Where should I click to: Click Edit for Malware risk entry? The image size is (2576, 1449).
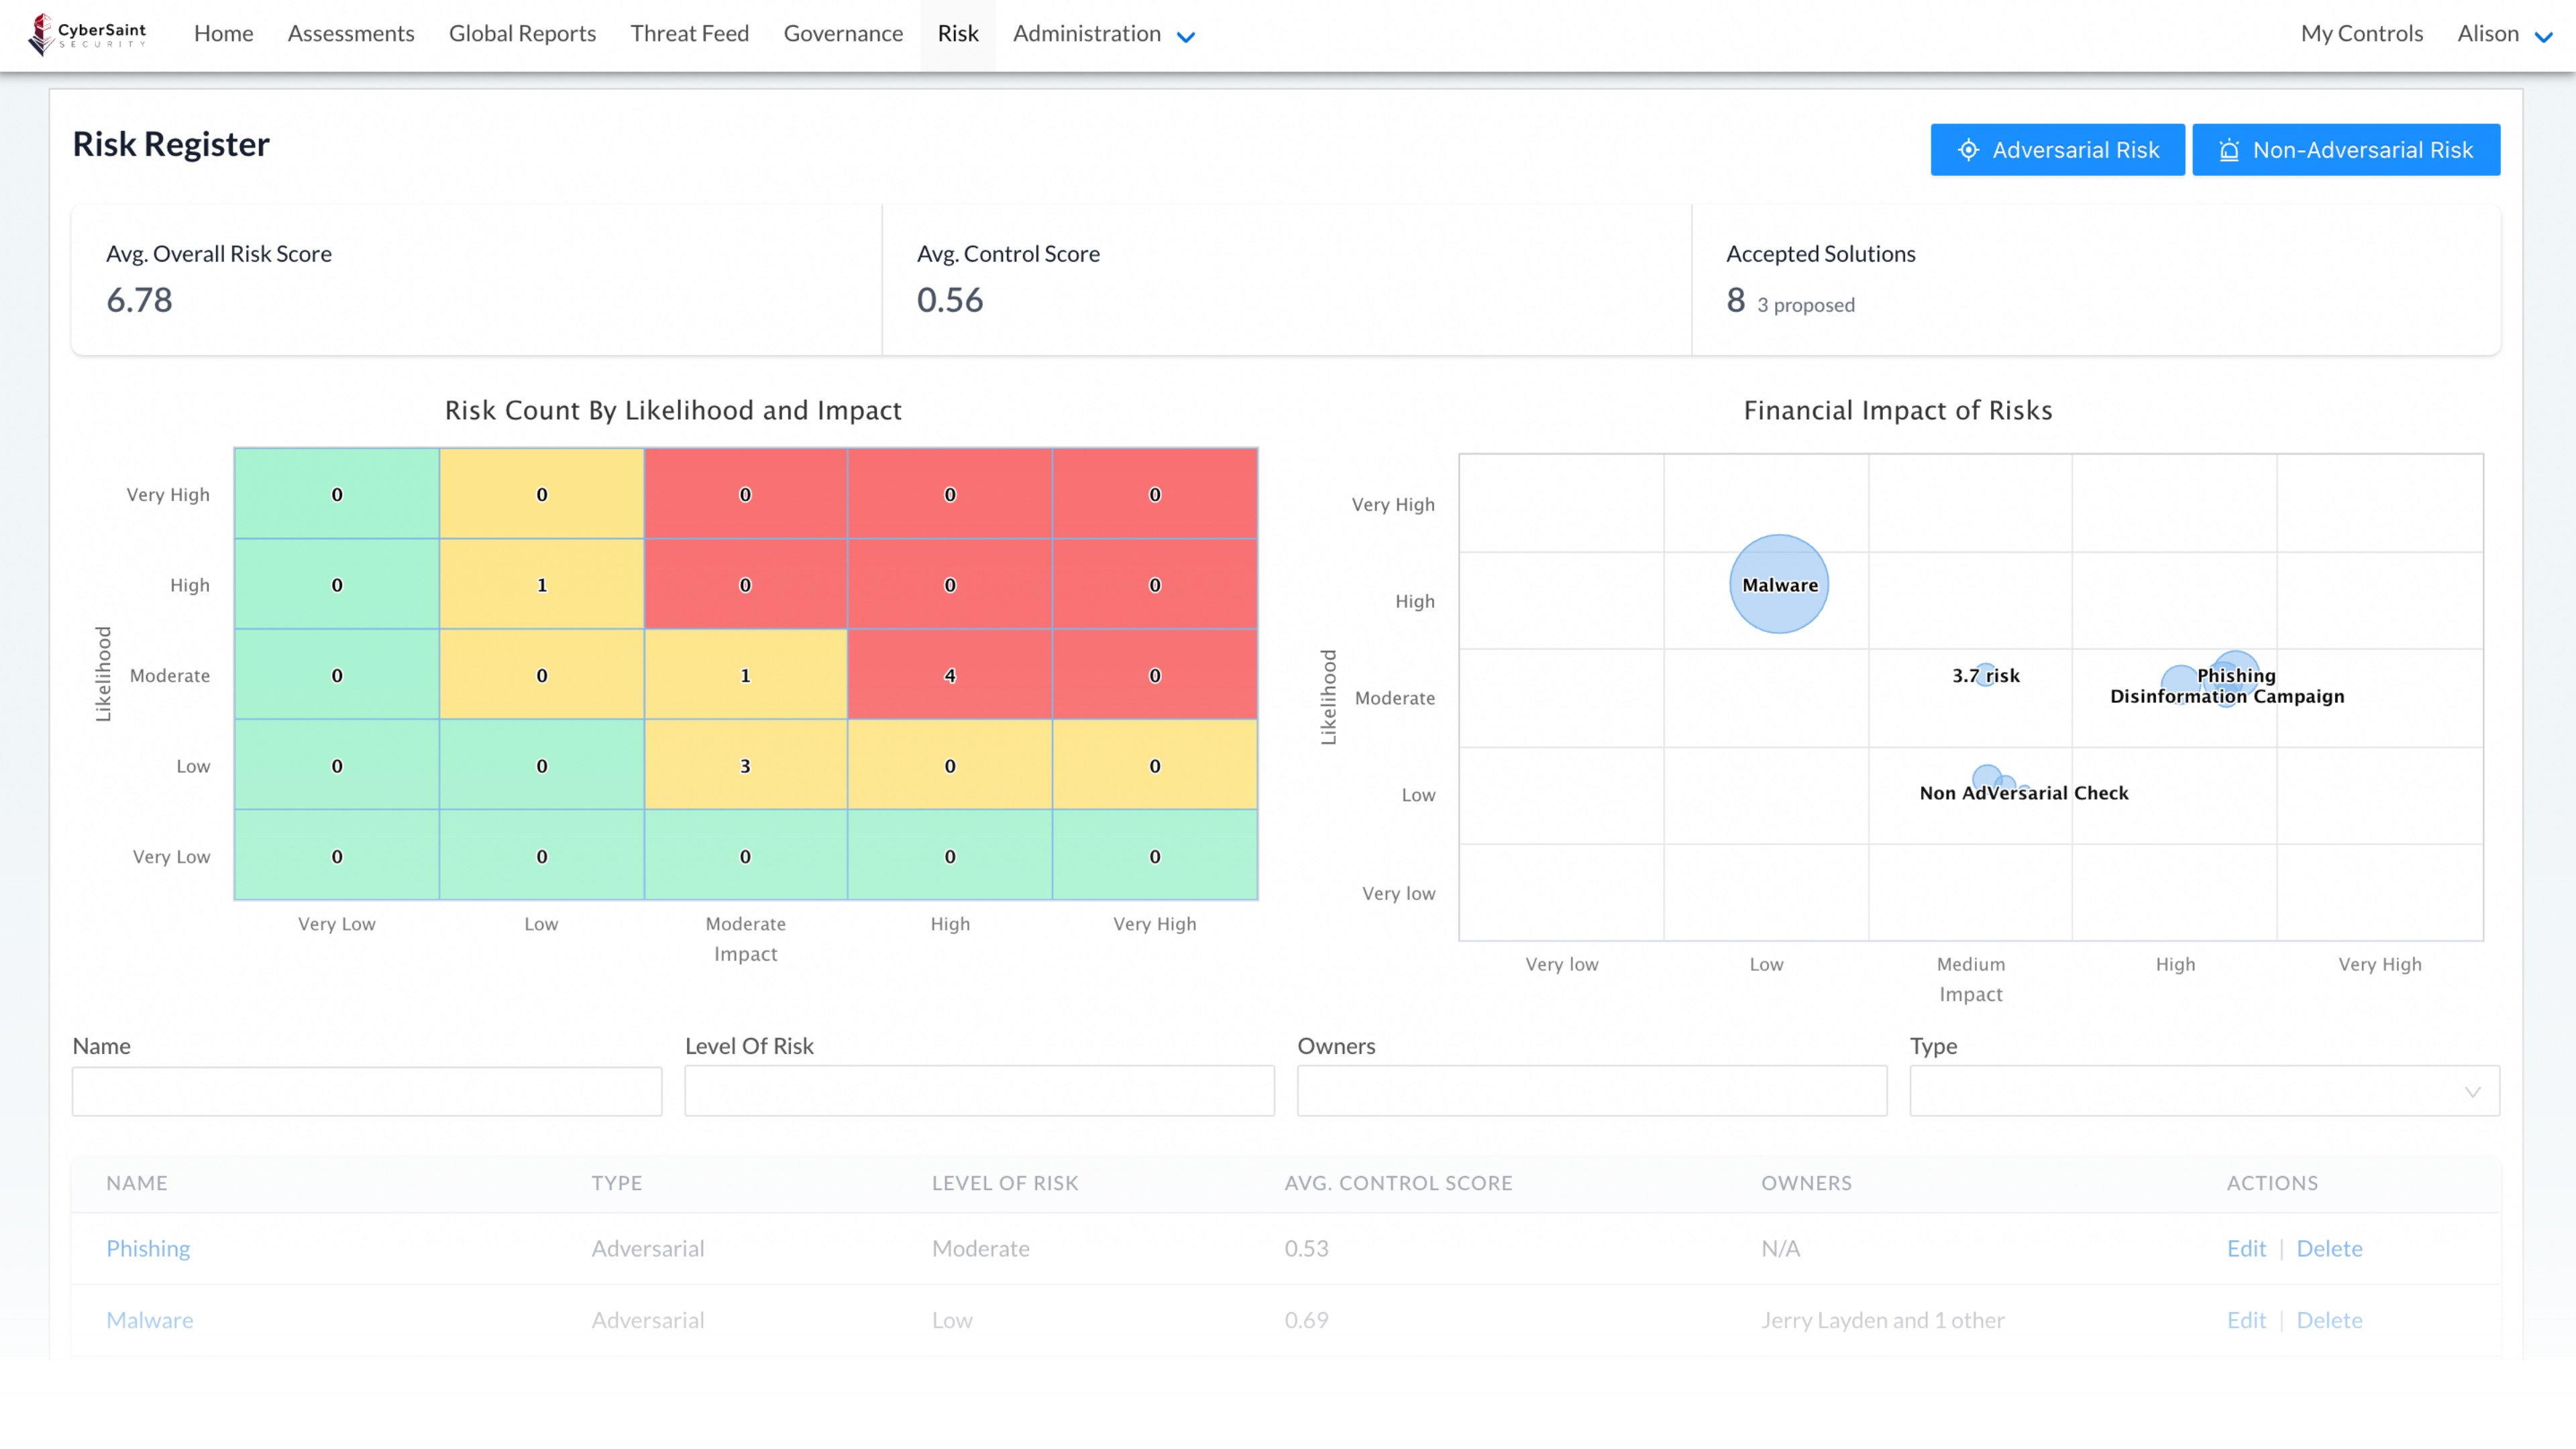[x=2245, y=1318]
